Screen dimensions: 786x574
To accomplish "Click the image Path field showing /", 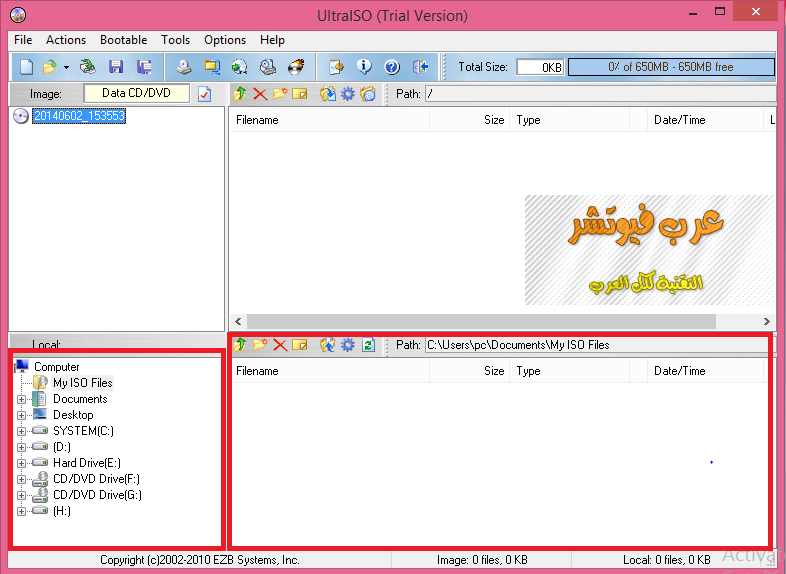I will click(x=601, y=94).
